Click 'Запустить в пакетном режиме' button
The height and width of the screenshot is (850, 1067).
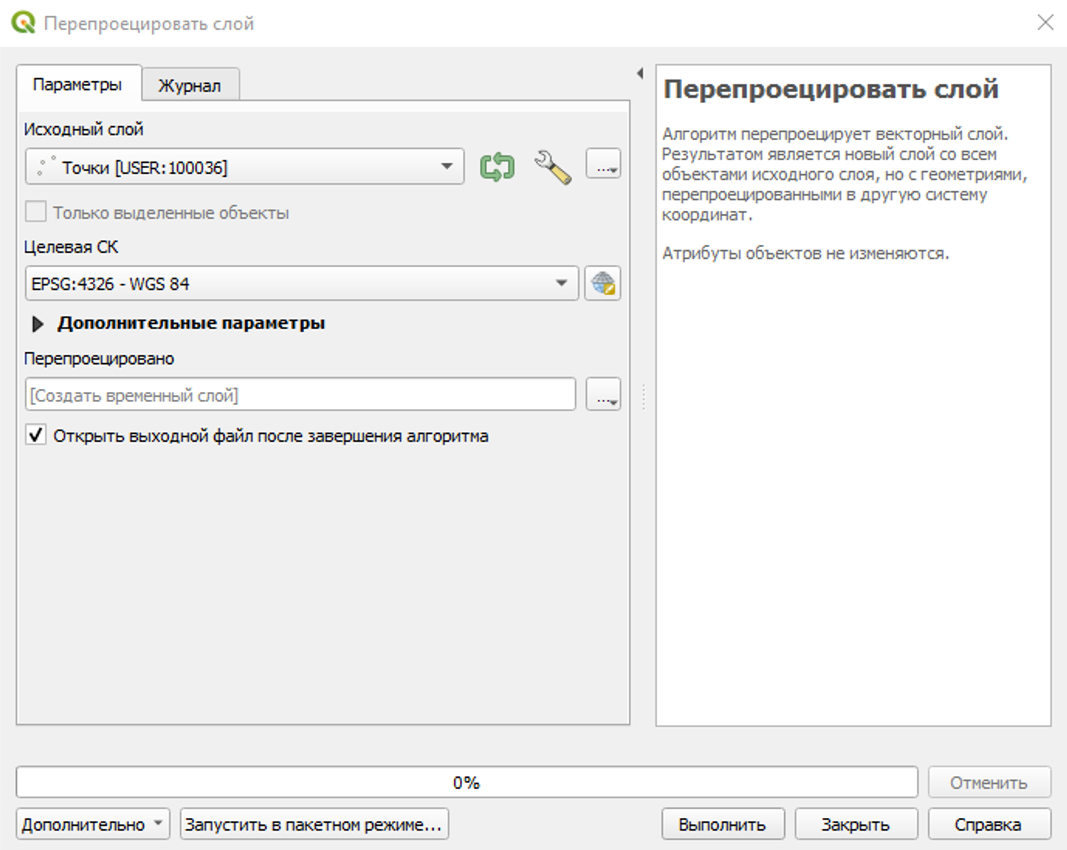(314, 825)
